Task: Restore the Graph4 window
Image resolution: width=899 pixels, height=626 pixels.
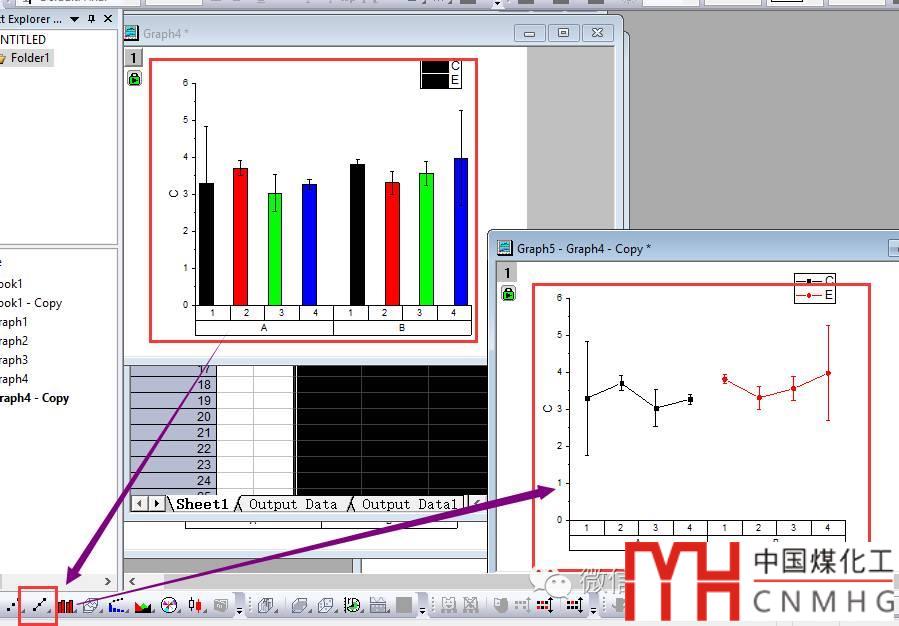Action: 563,33
